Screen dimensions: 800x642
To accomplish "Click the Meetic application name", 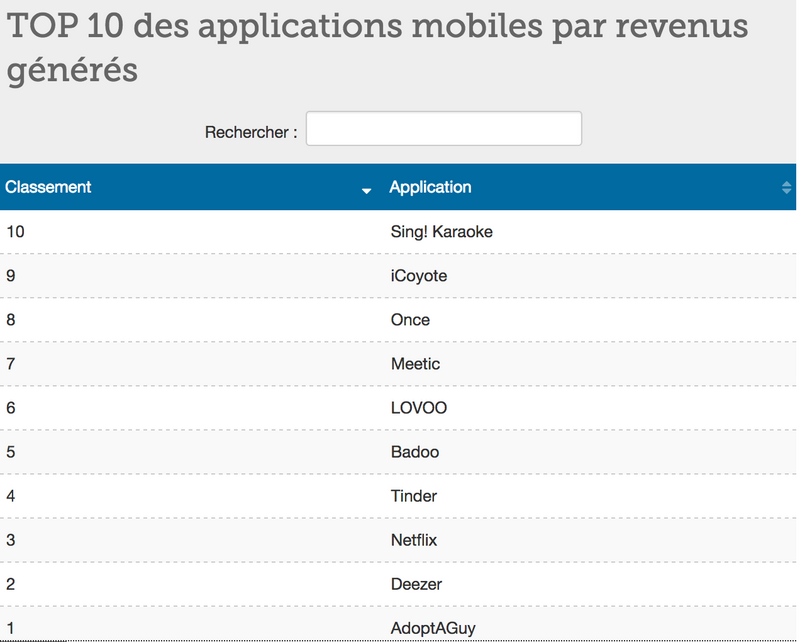I will (x=415, y=364).
